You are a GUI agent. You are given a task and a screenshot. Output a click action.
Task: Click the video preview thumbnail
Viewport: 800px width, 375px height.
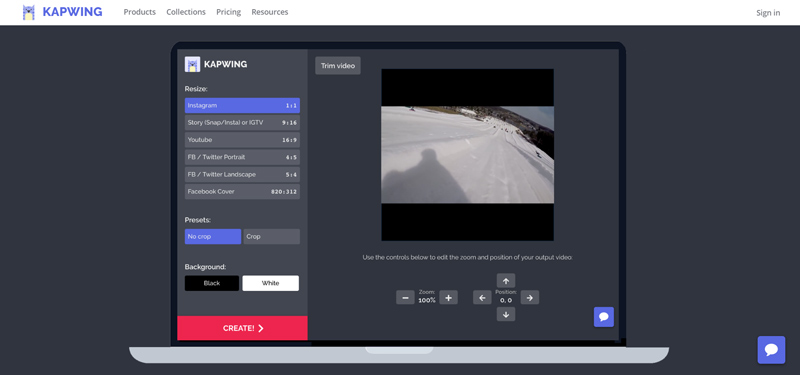pyautogui.click(x=467, y=155)
